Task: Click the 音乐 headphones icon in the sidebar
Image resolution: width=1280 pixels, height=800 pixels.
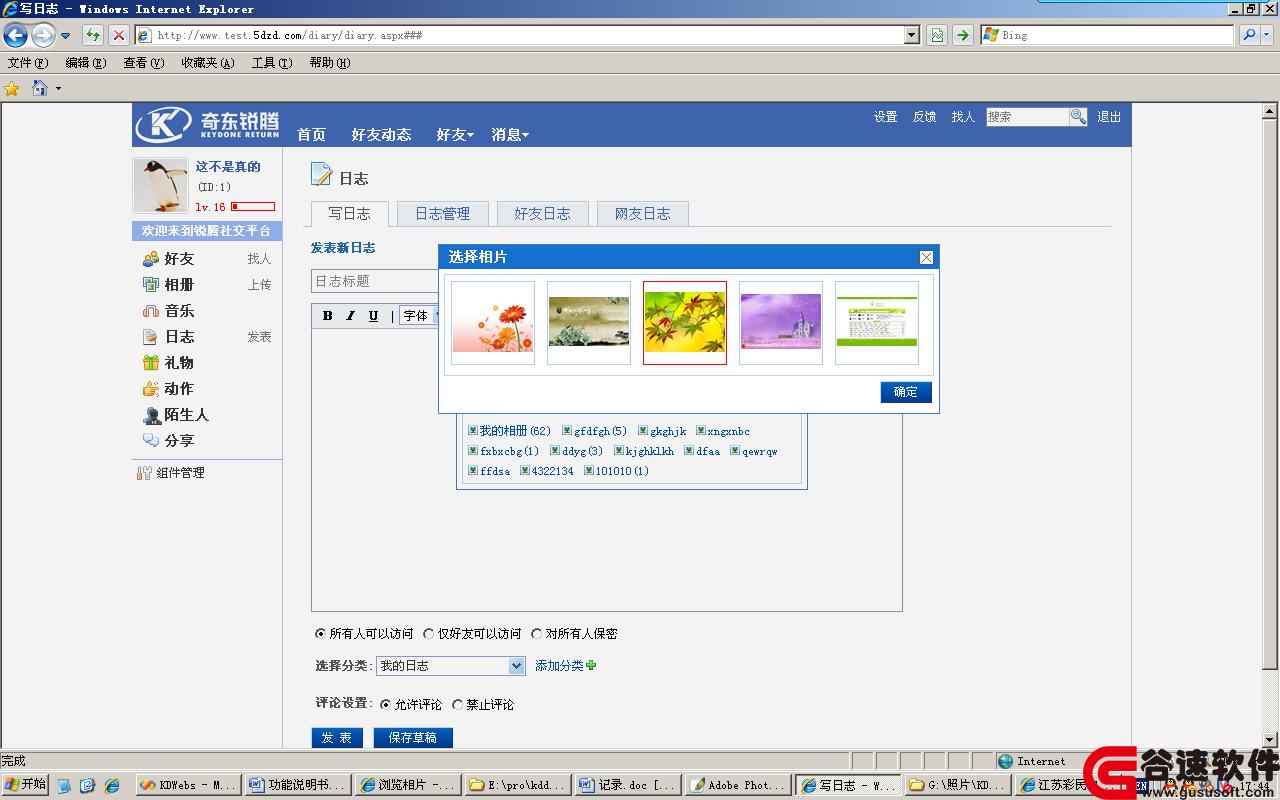Action: pyautogui.click(x=151, y=311)
